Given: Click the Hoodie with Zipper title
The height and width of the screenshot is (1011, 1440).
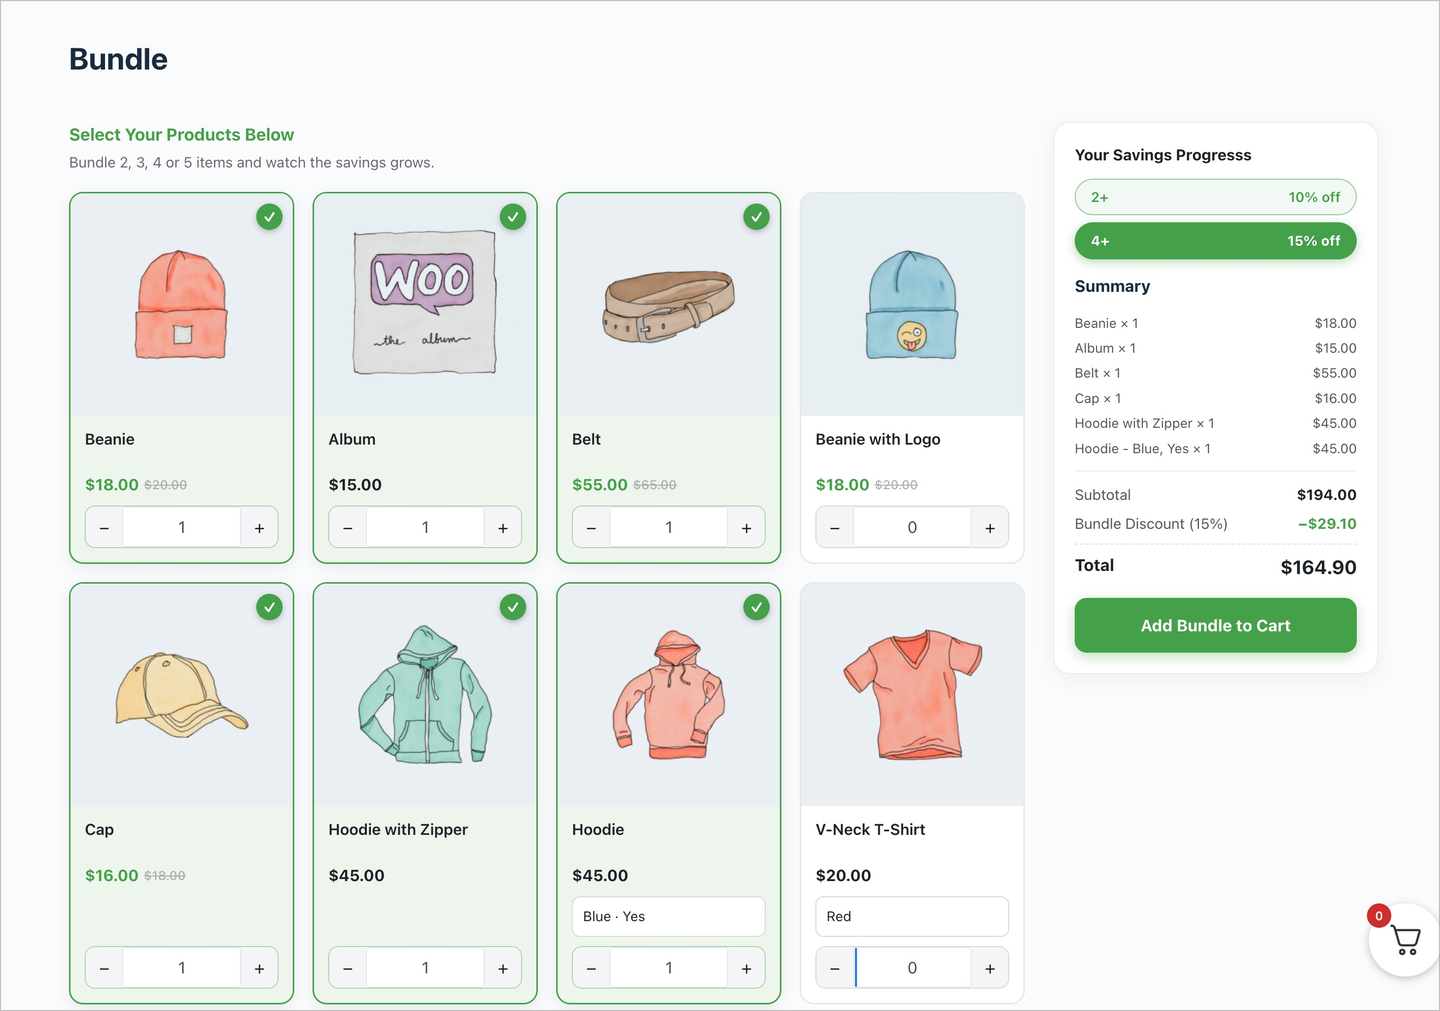Looking at the screenshot, I should coord(398,830).
